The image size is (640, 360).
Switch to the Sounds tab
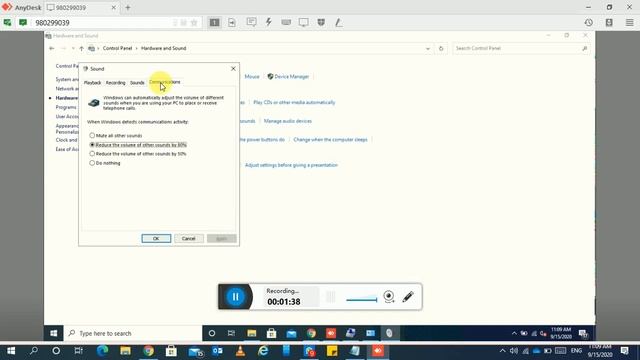137,82
